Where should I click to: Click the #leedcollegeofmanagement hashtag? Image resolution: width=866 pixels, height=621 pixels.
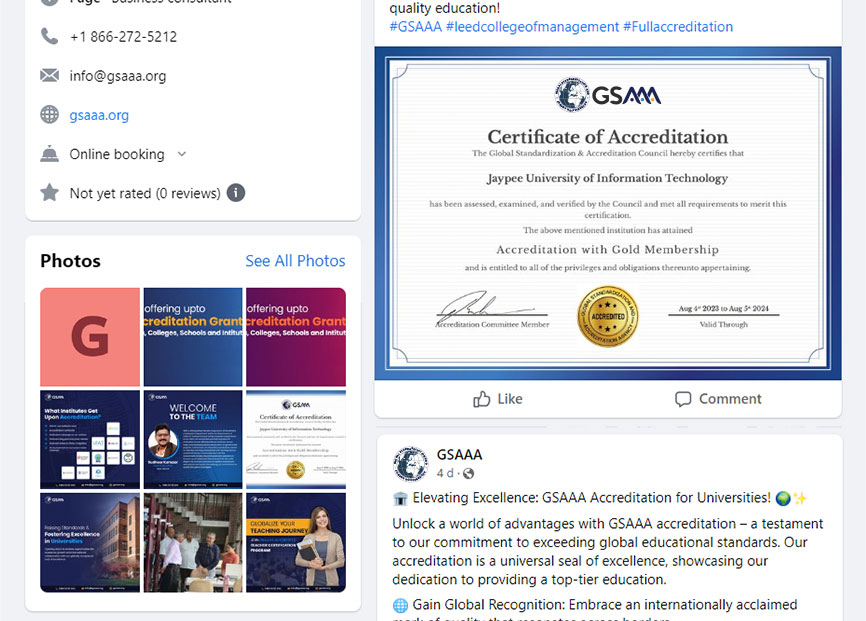click(x=532, y=27)
